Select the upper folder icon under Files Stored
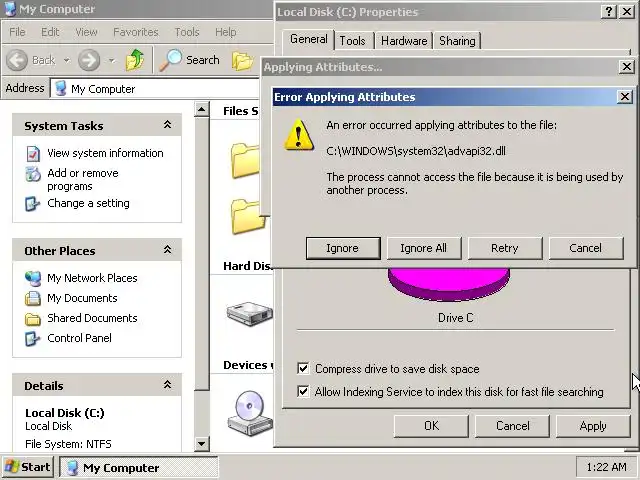The image size is (640, 480). (245, 160)
